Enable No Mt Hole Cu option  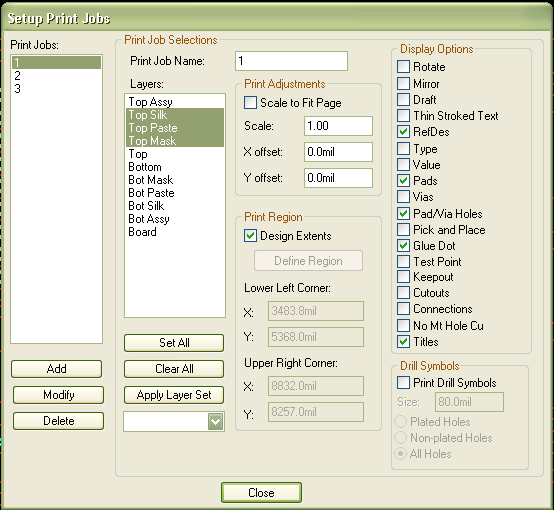click(x=403, y=325)
